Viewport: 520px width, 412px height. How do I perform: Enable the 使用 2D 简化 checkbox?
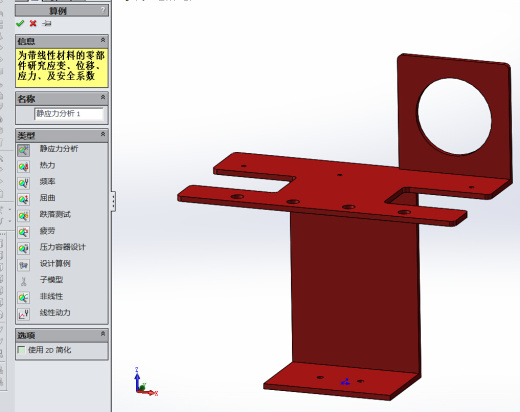tap(21, 350)
